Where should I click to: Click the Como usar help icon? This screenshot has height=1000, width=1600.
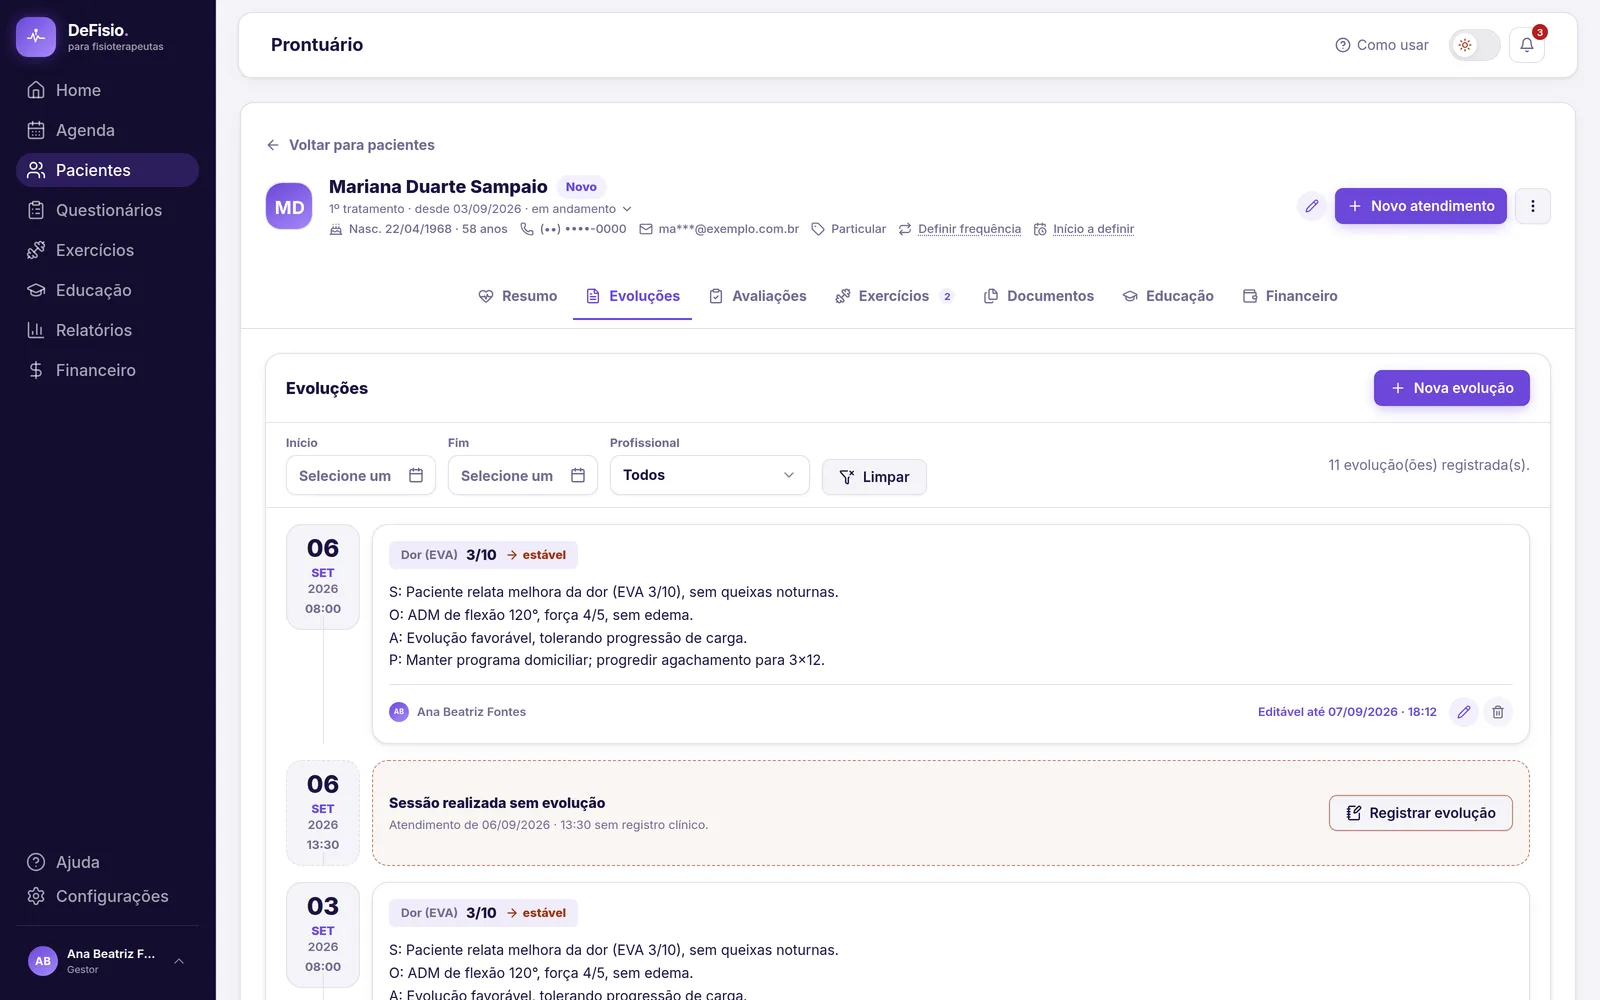1343,45
